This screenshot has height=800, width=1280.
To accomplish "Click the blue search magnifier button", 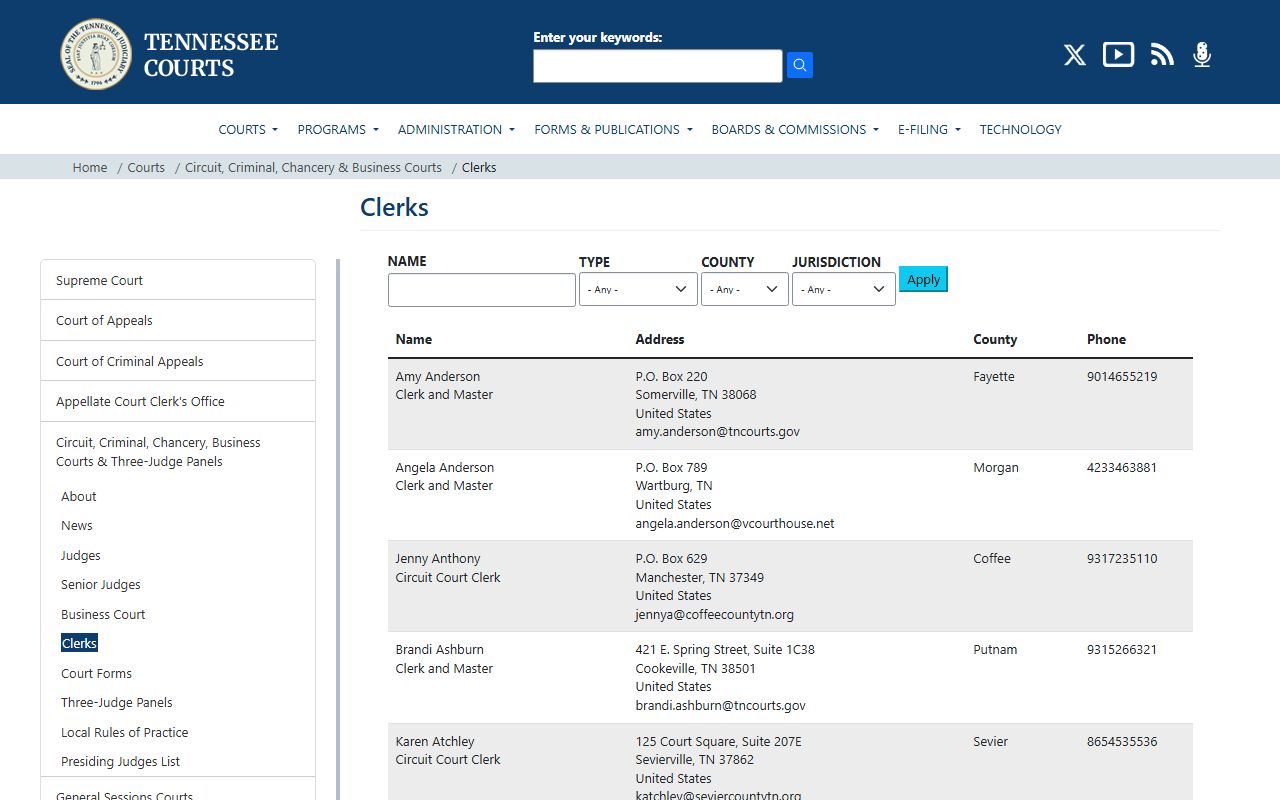I will pos(800,65).
